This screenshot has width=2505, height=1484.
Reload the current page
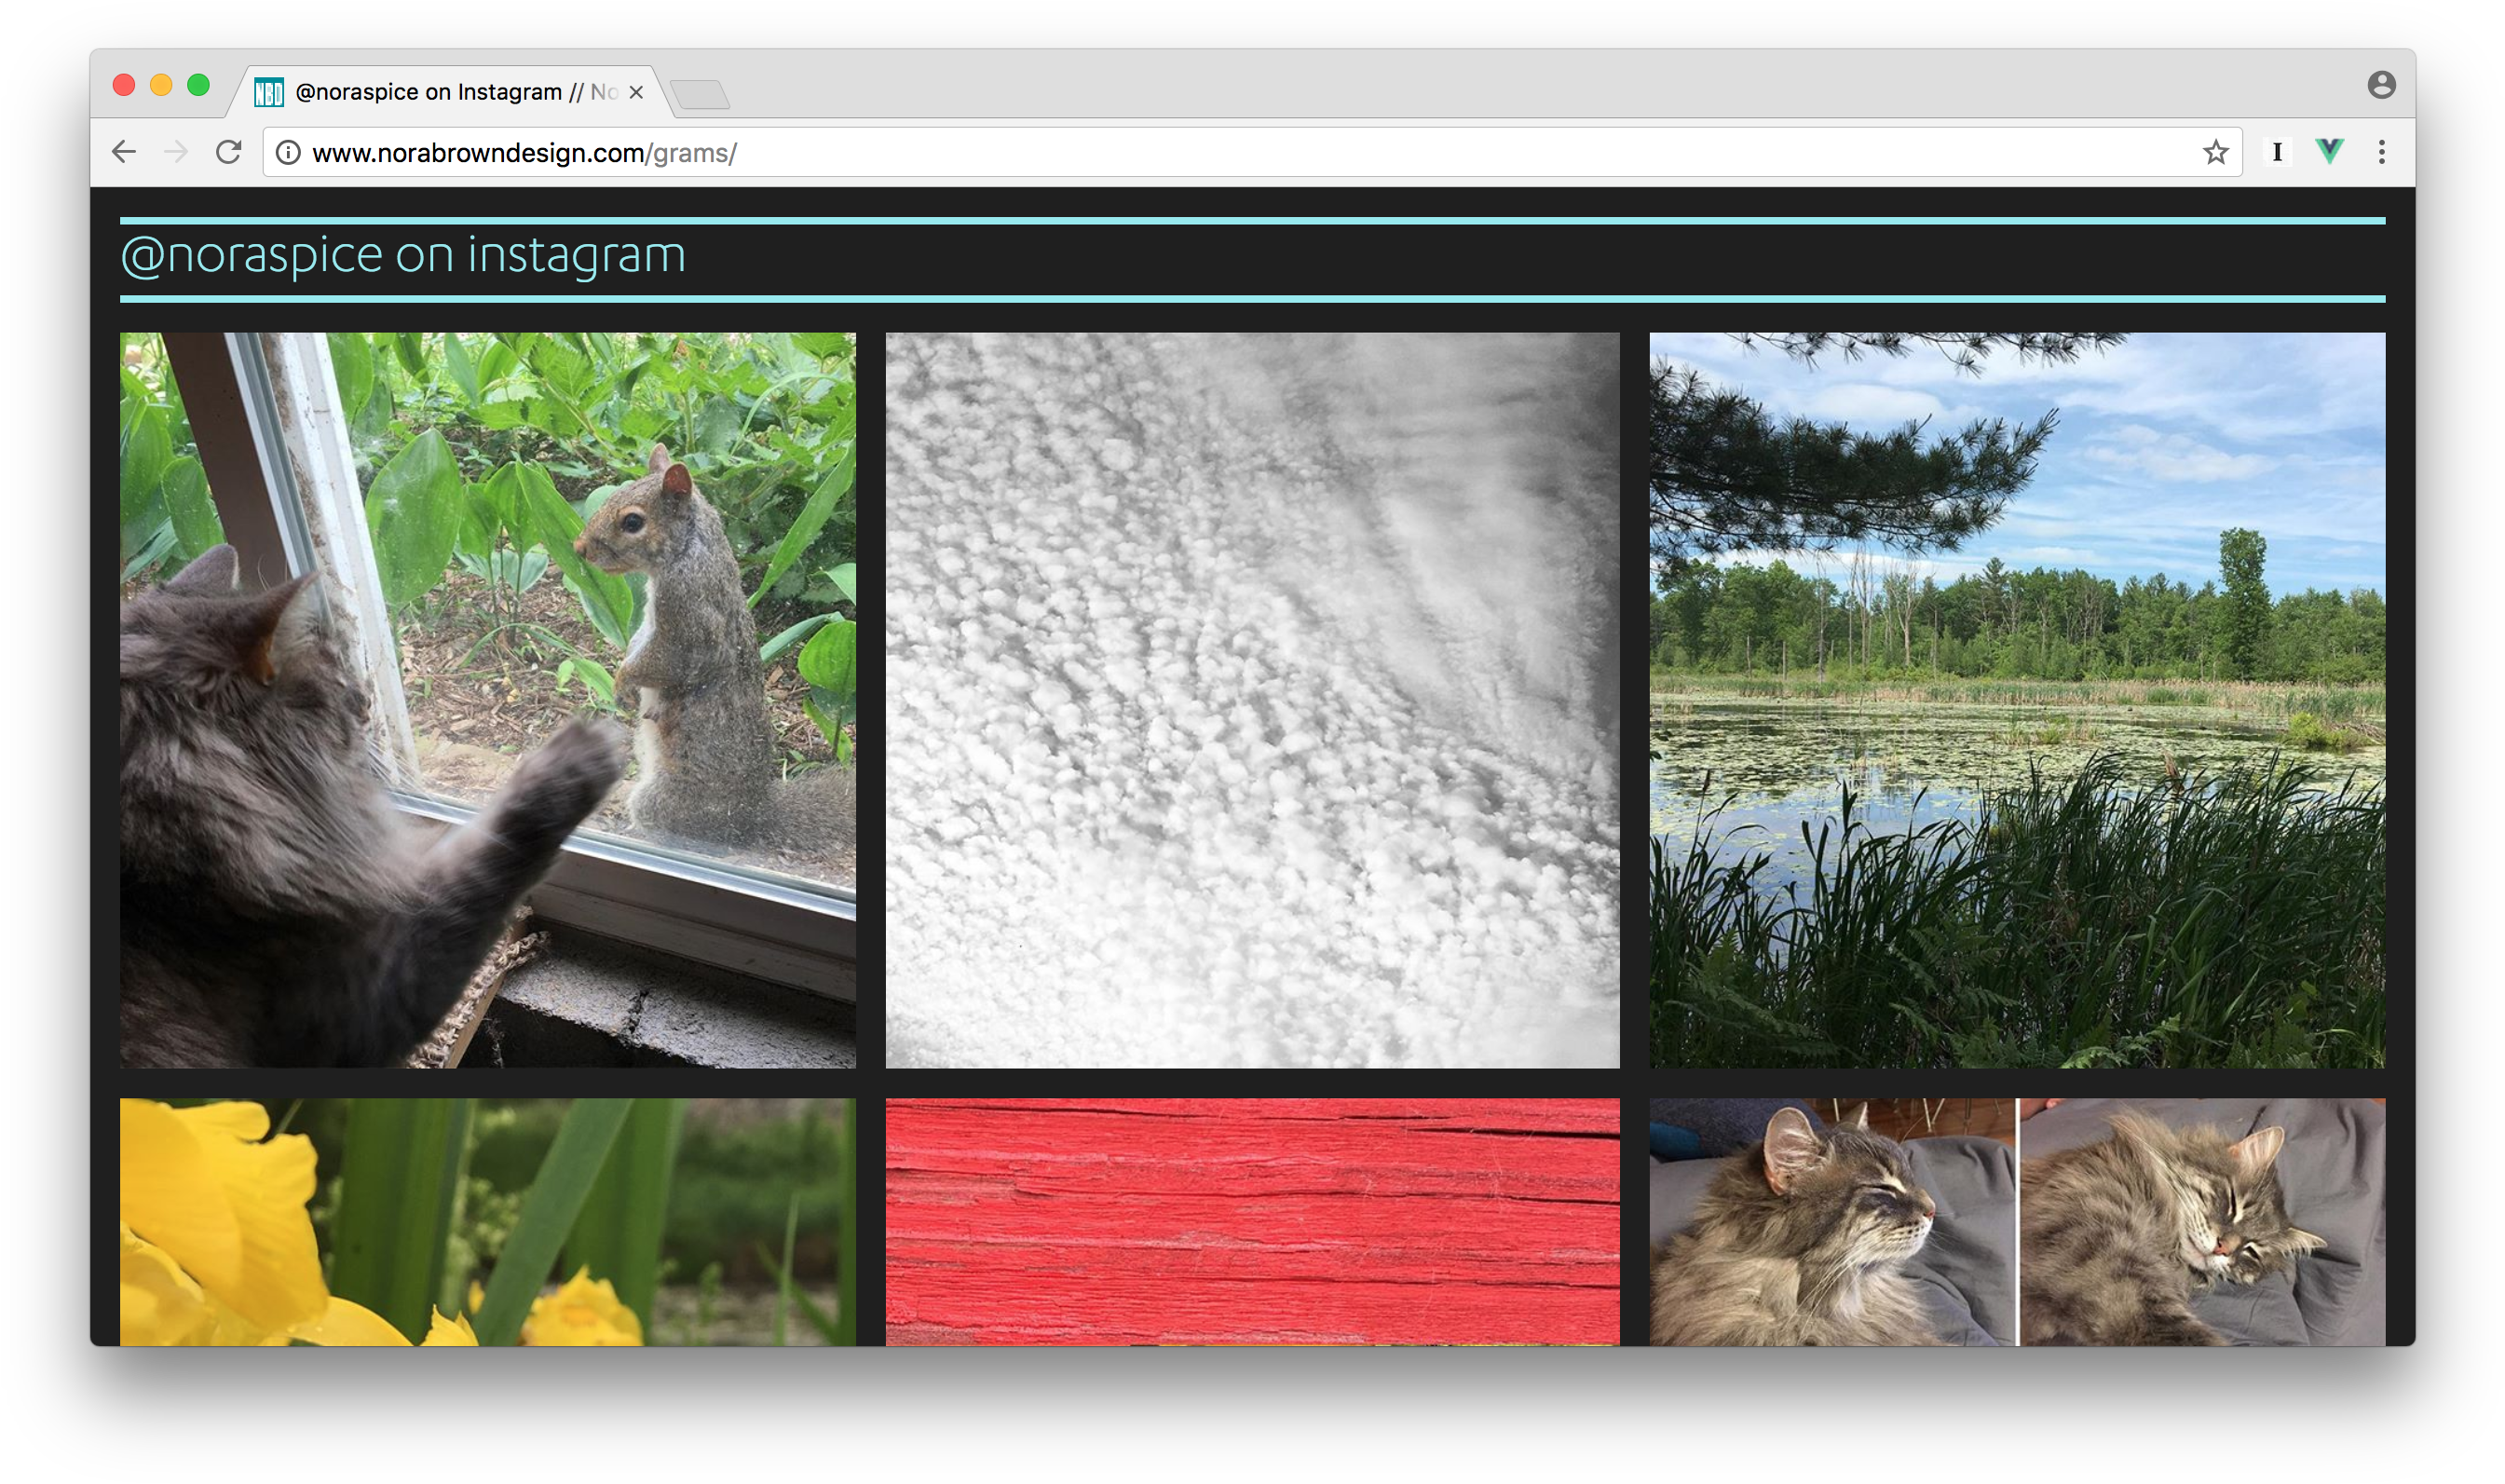click(229, 152)
